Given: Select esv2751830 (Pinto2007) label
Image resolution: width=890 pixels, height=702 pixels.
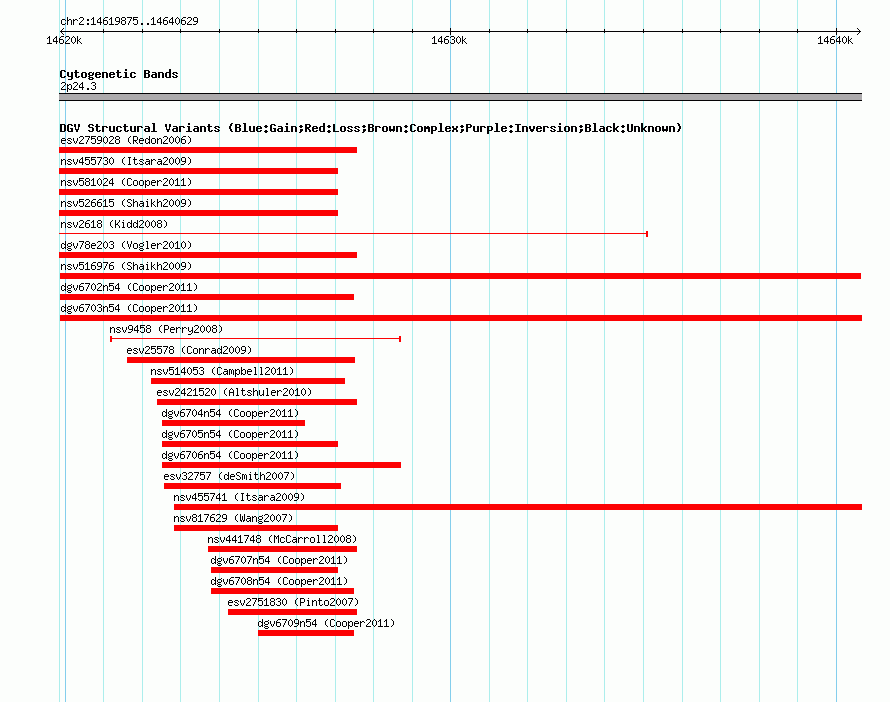Looking at the screenshot, I should coord(293,602).
